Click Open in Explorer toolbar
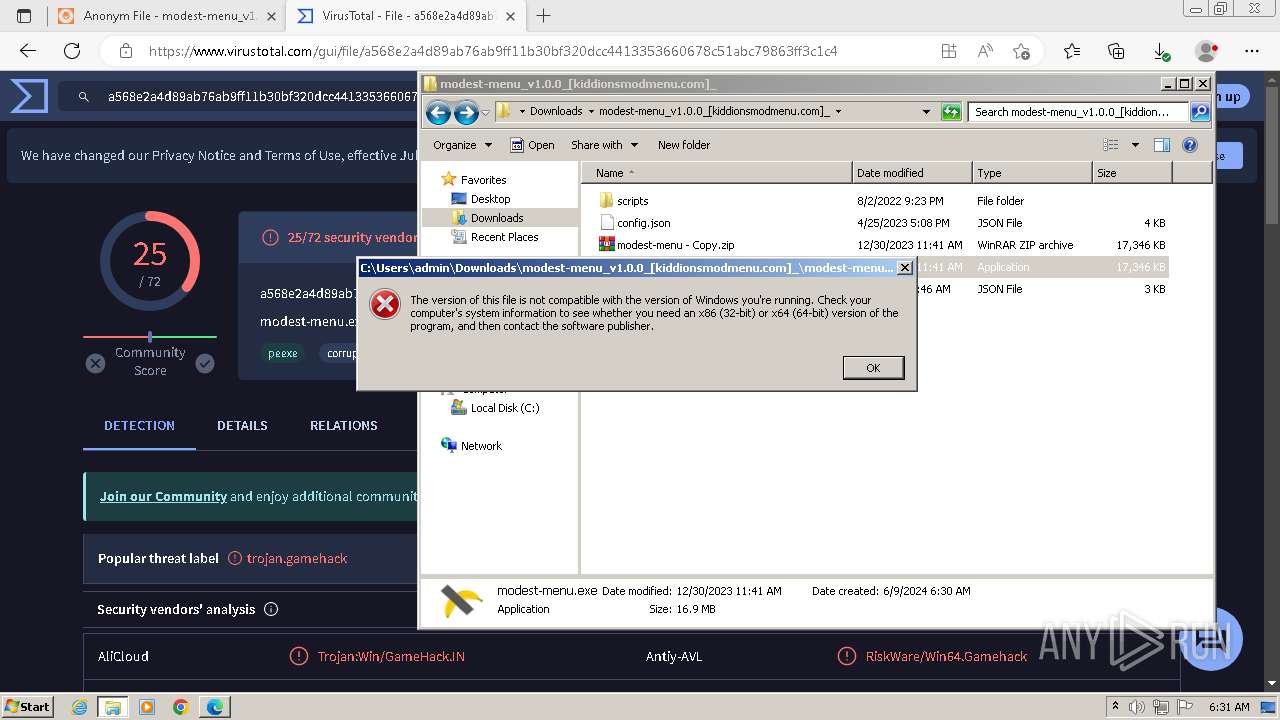 pos(532,145)
